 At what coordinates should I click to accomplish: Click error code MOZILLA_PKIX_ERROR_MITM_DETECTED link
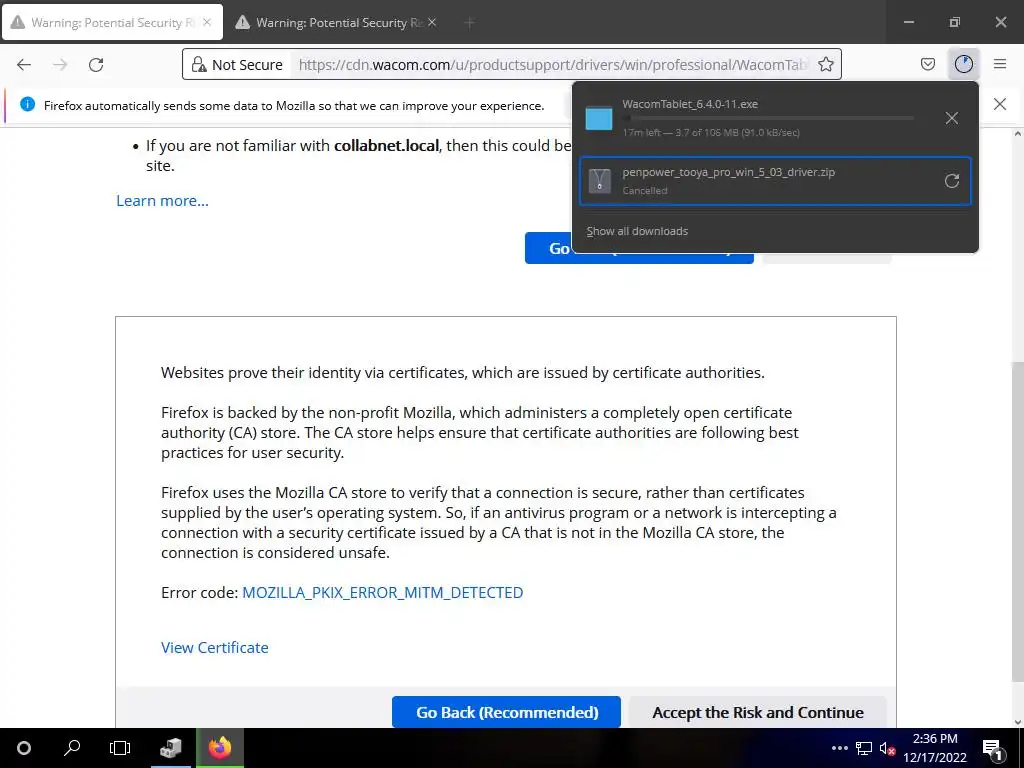(x=383, y=592)
